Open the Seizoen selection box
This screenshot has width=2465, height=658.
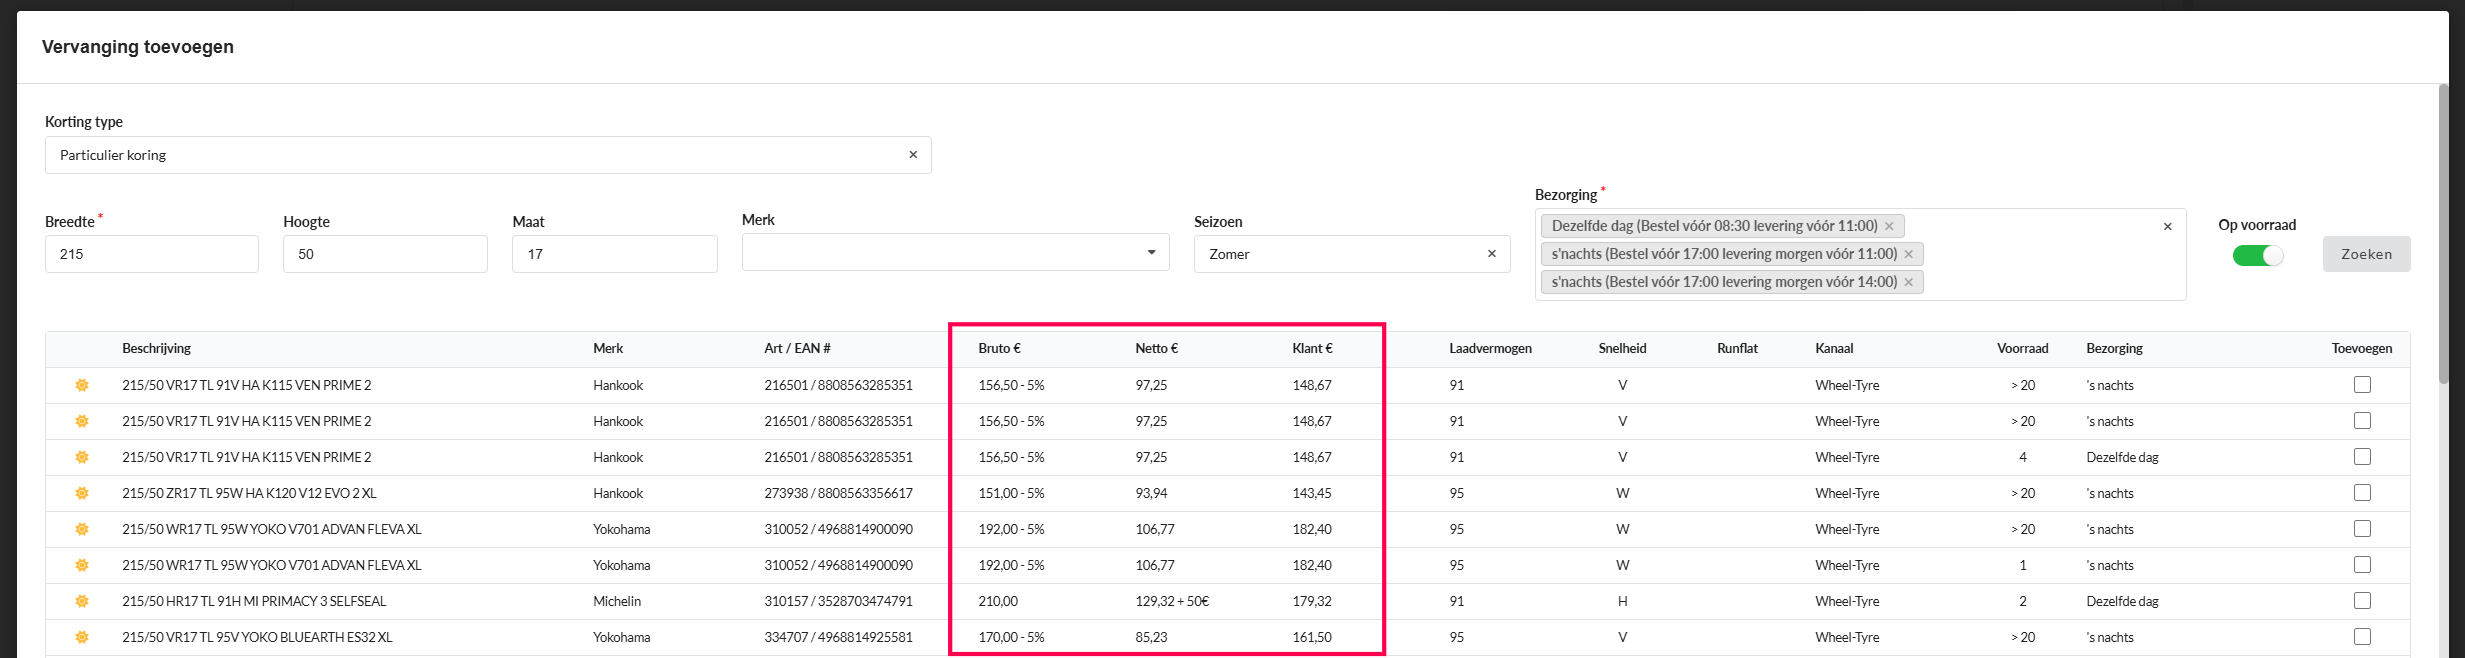tap(1340, 254)
